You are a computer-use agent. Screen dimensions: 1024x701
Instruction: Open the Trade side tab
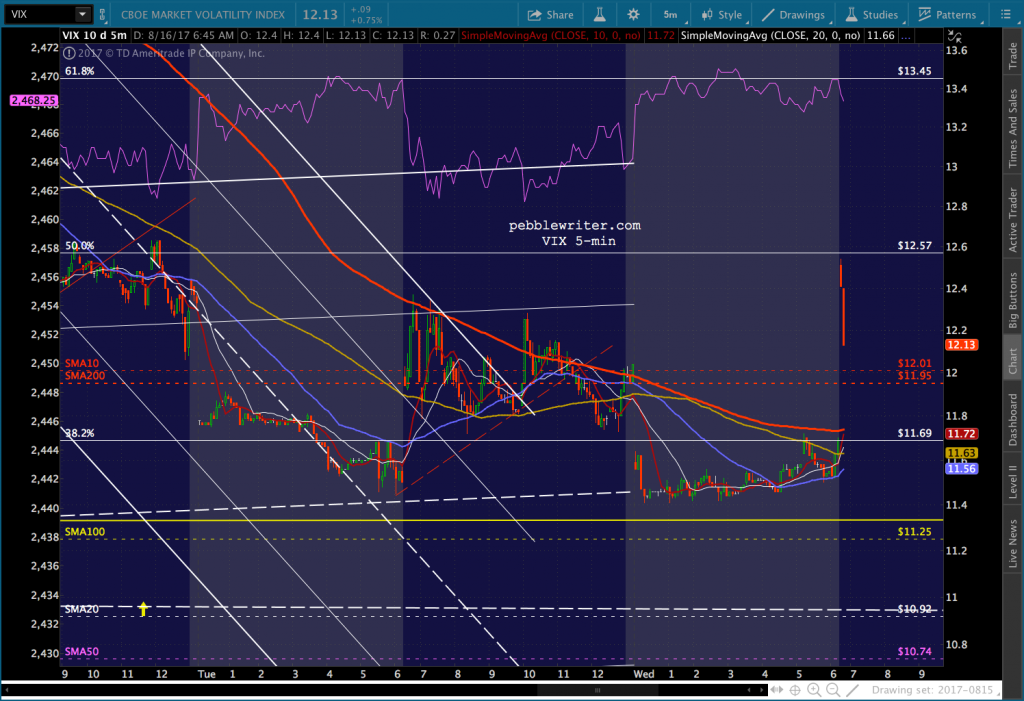[x=1012, y=56]
